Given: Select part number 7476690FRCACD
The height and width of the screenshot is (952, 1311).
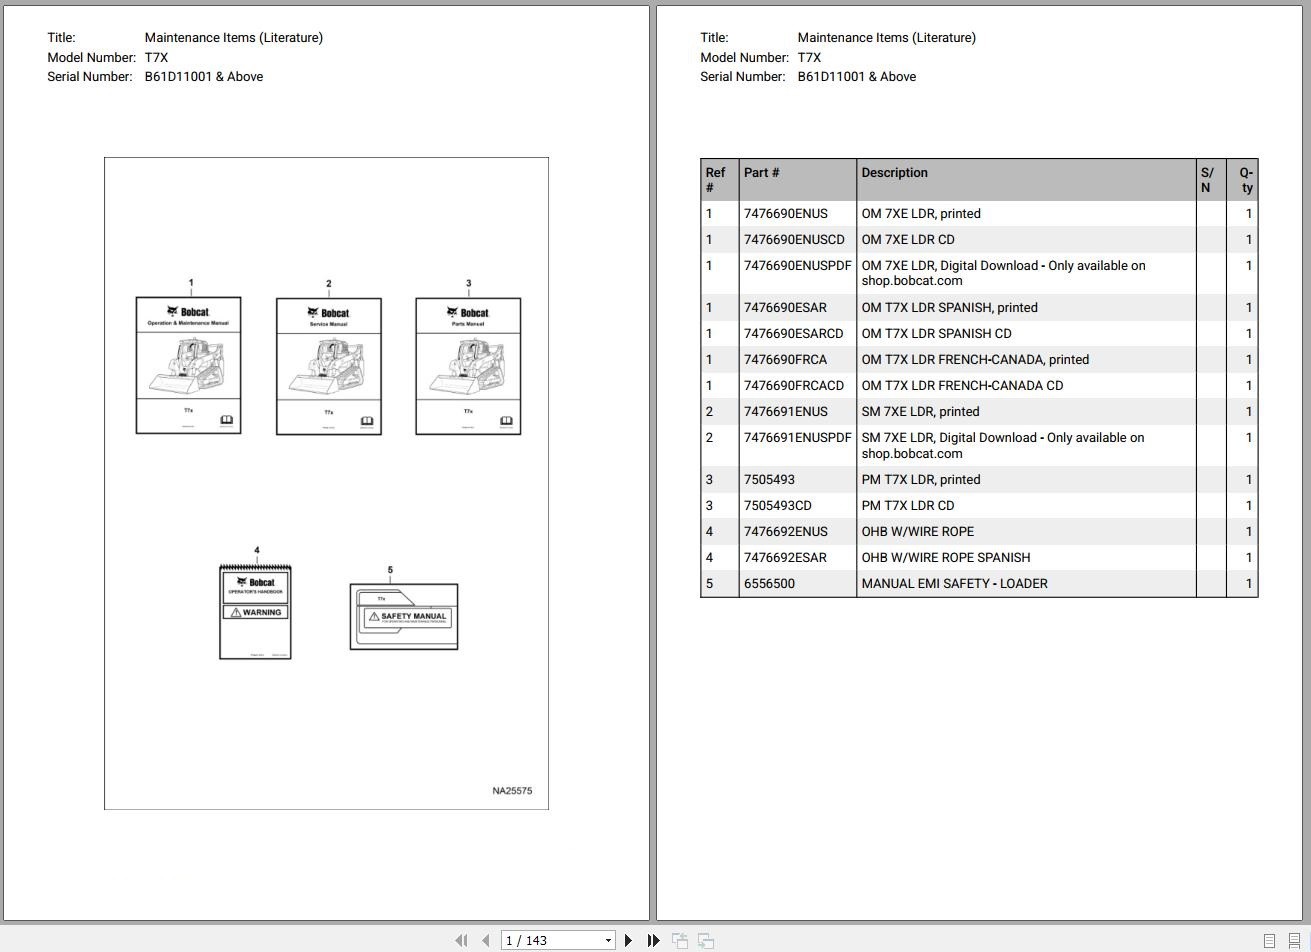Looking at the screenshot, I should click(x=794, y=386).
